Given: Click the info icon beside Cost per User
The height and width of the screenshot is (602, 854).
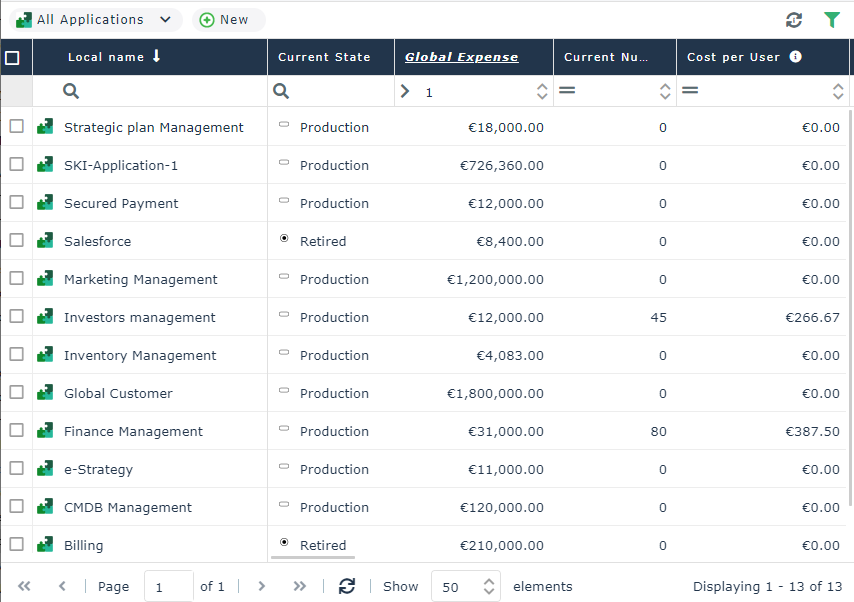Looking at the screenshot, I should coord(796,57).
